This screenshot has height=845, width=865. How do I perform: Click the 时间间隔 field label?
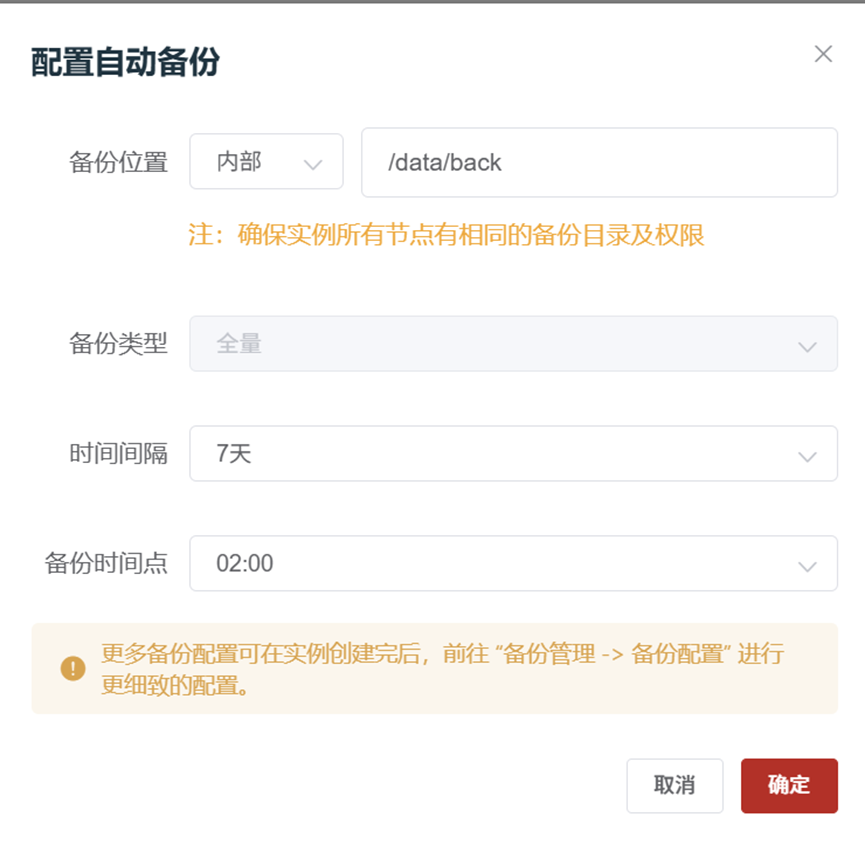119,454
